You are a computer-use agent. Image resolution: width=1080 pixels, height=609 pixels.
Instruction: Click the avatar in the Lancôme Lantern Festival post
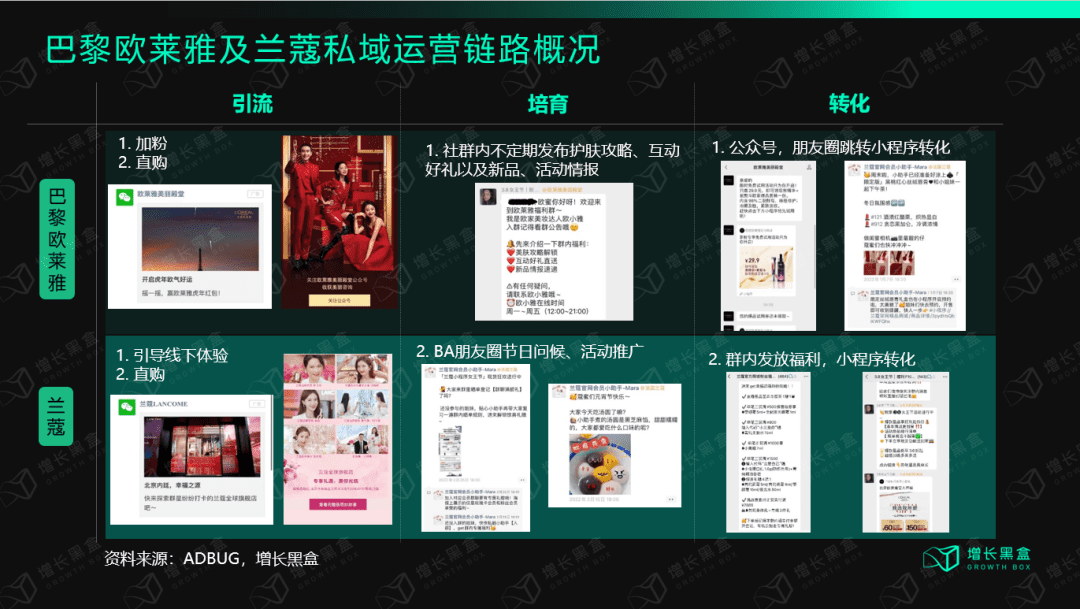point(558,391)
